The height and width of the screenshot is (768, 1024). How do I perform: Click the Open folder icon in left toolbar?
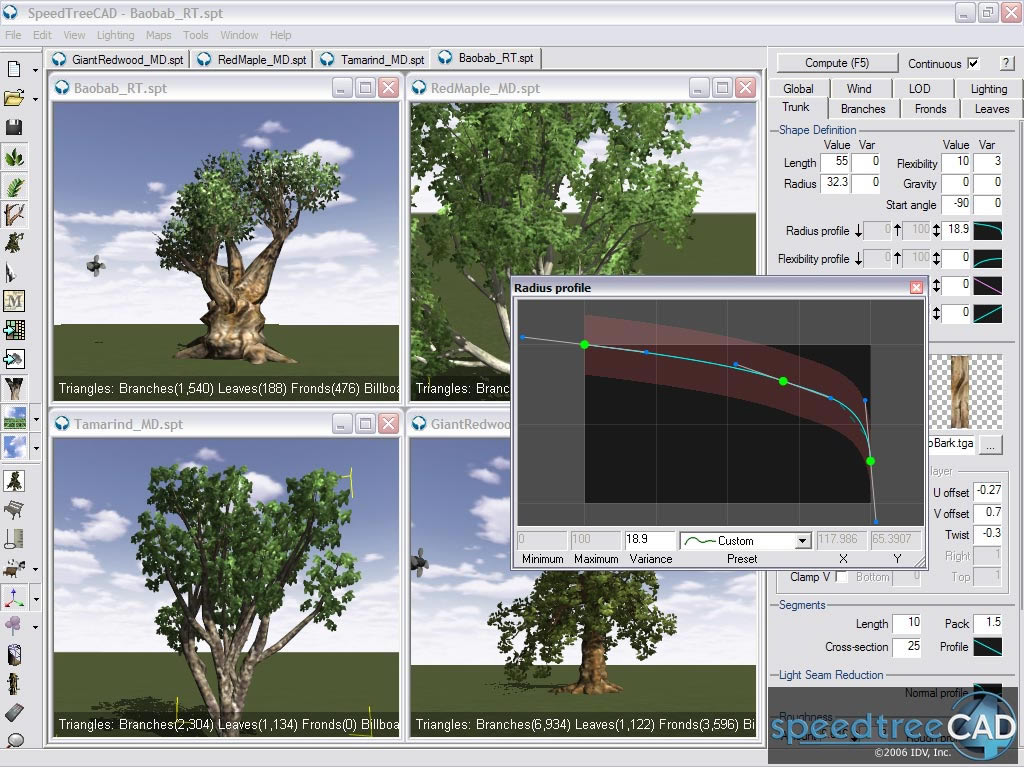coord(14,98)
